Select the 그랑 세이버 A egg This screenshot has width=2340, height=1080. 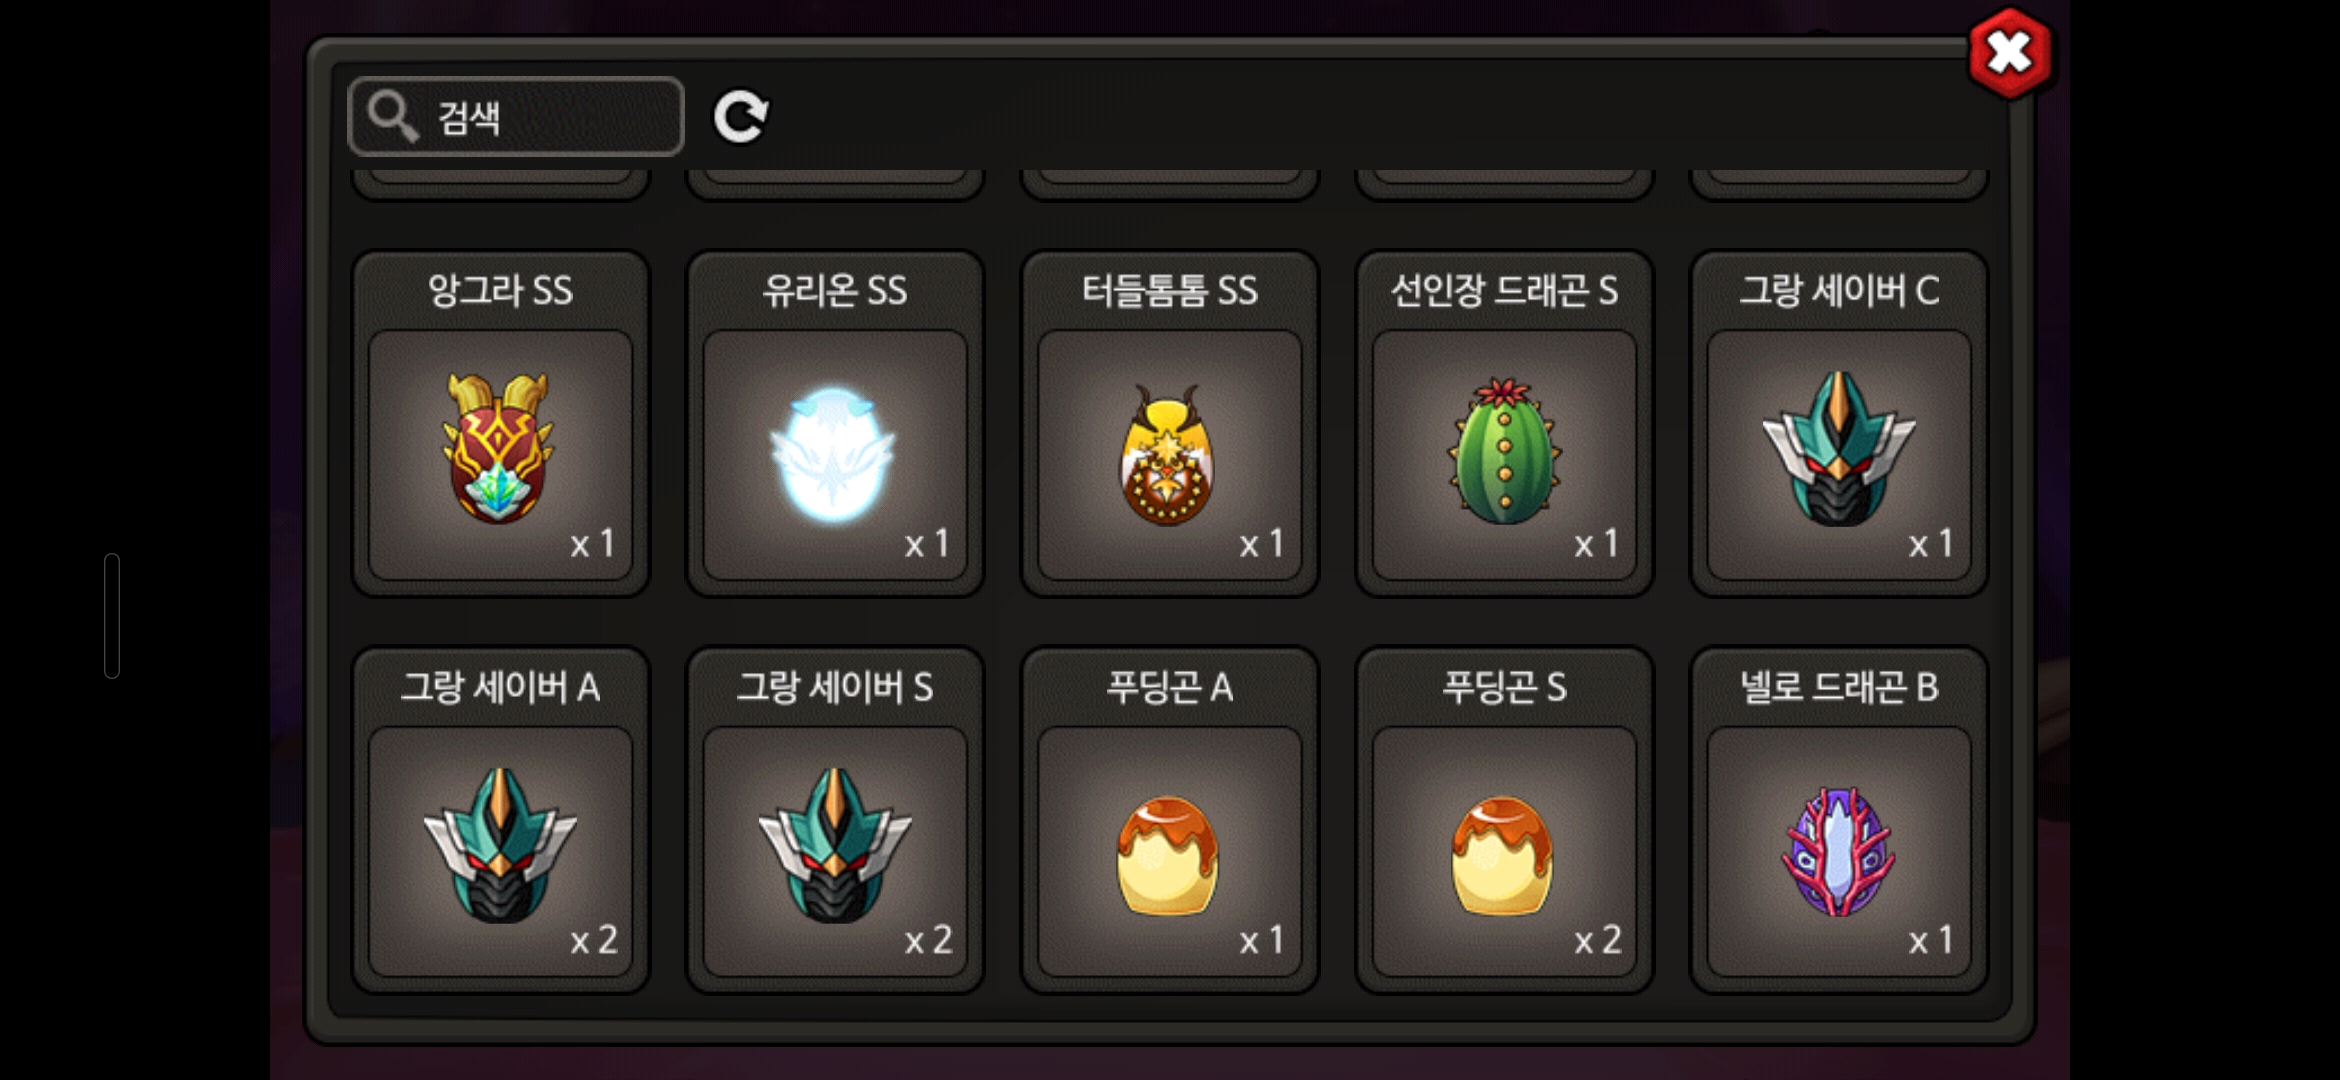click(500, 820)
